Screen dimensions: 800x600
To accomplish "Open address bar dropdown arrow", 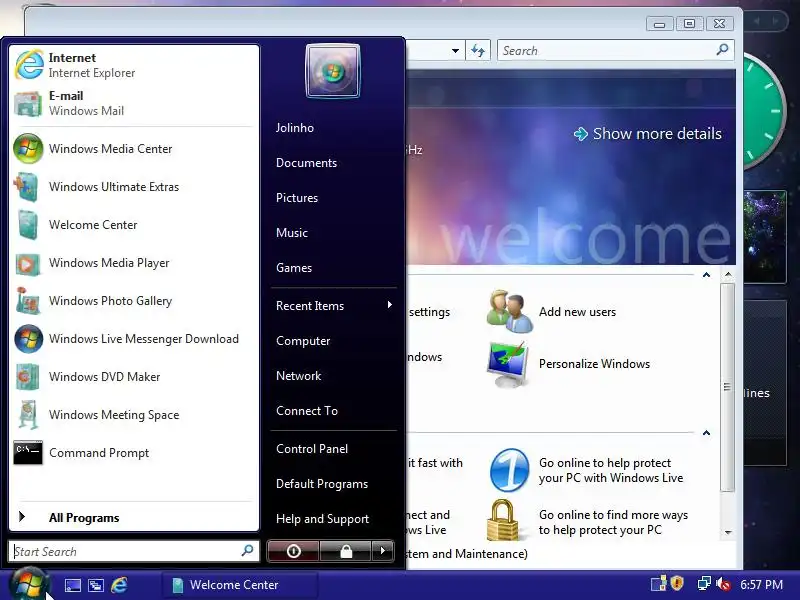I will pyautogui.click(x=455, y=51).
